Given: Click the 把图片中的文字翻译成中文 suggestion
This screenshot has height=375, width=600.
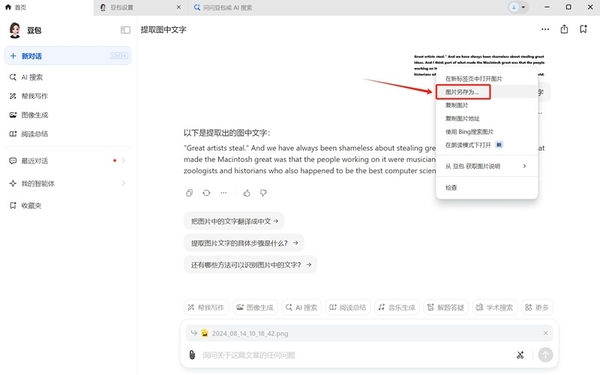Looking at the screenshot, I should tap(234, 221).
